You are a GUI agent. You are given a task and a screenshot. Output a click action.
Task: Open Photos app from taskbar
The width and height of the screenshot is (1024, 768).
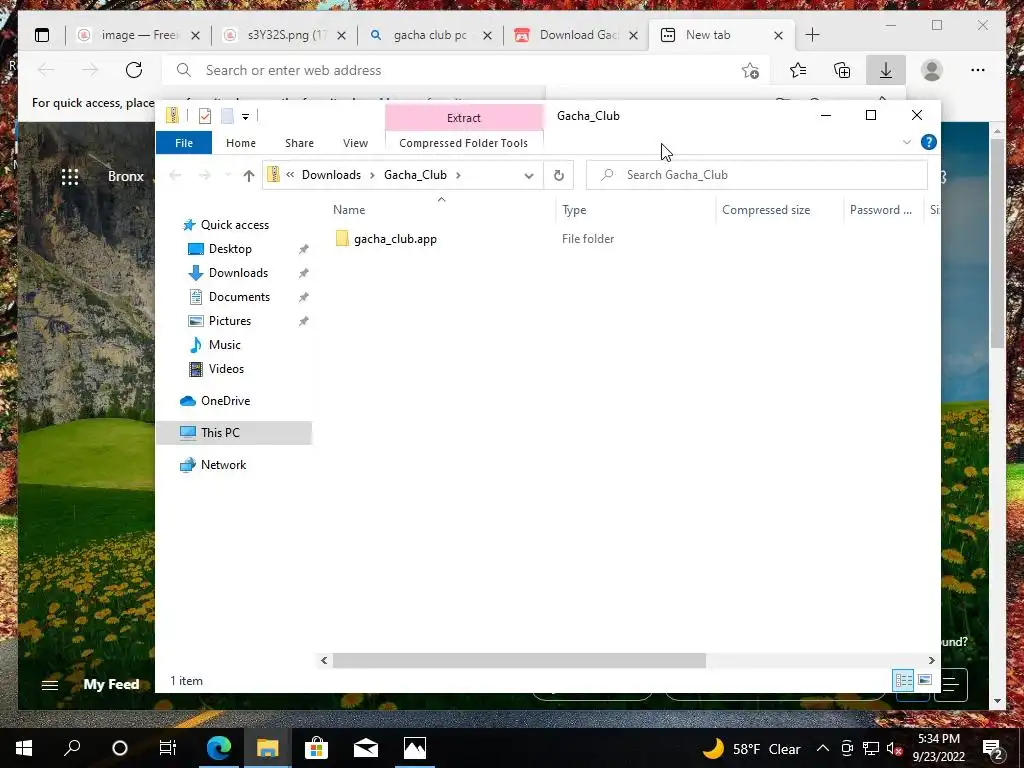415,748
